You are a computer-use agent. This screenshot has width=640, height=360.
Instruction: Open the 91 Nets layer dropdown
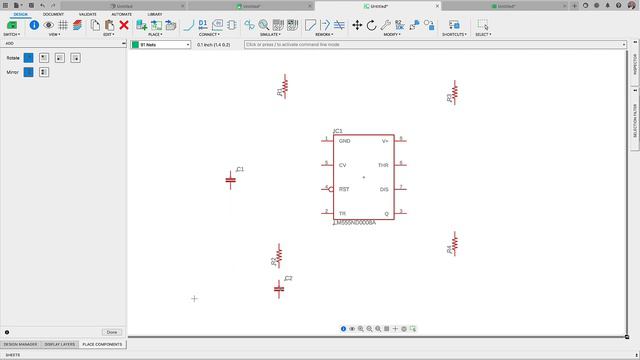[x=161, y=44]
